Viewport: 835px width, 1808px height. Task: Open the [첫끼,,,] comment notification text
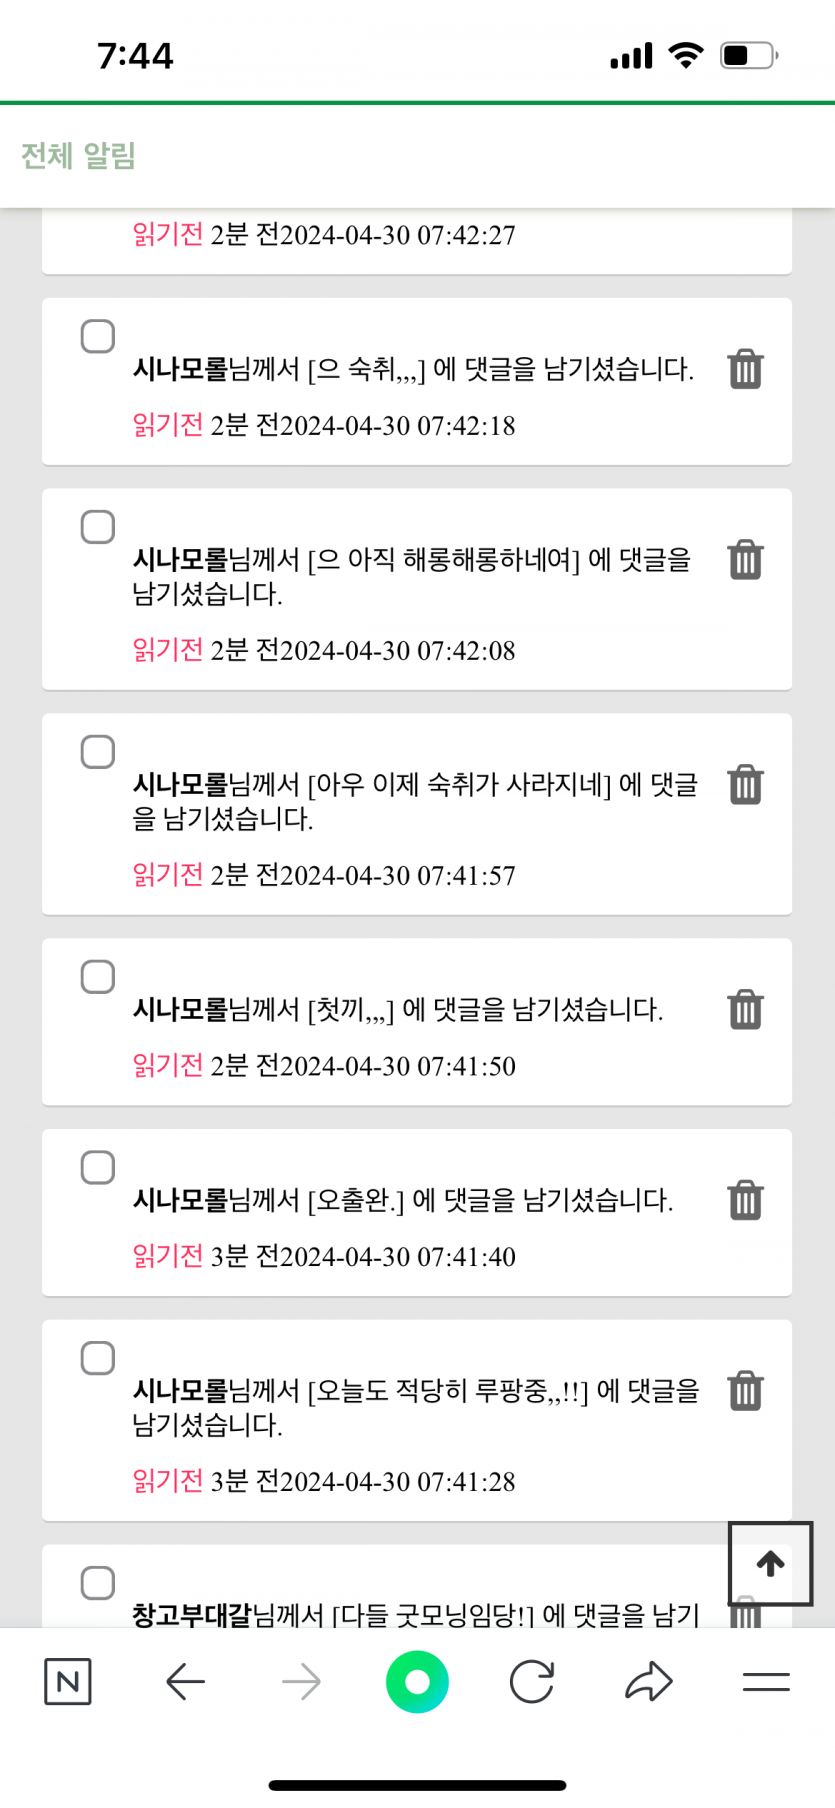tap(397, 1010)
